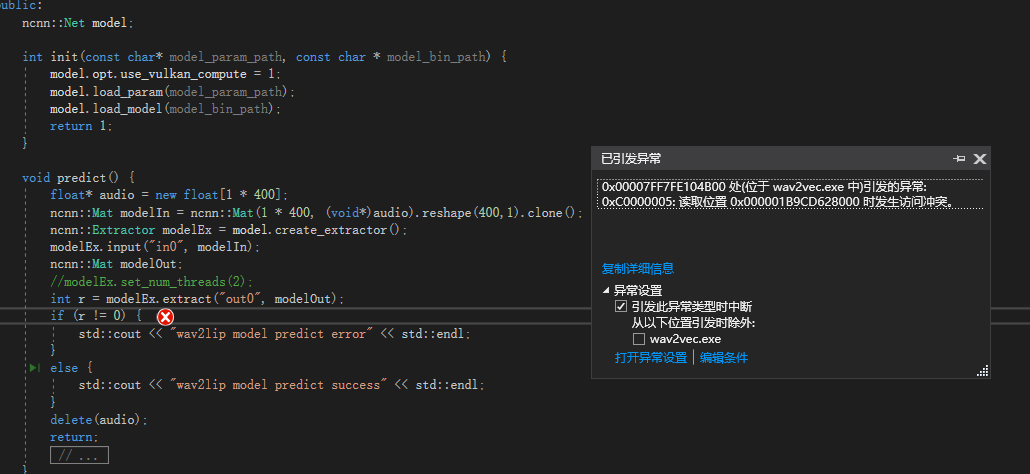Viewport: 1030px width, 474px height.
Task: Click 'int r = modelEx.extract' line
Action: pos(198,299)
